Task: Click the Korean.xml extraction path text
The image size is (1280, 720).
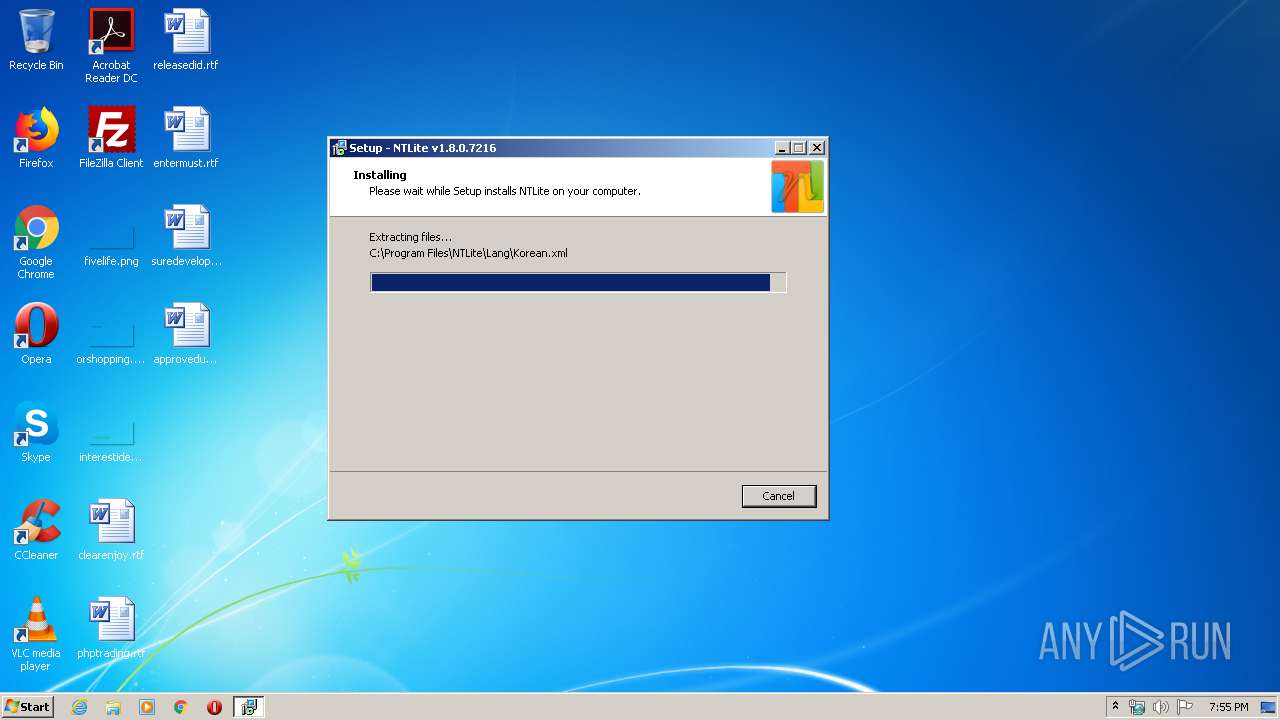Action: coord(468,253)
